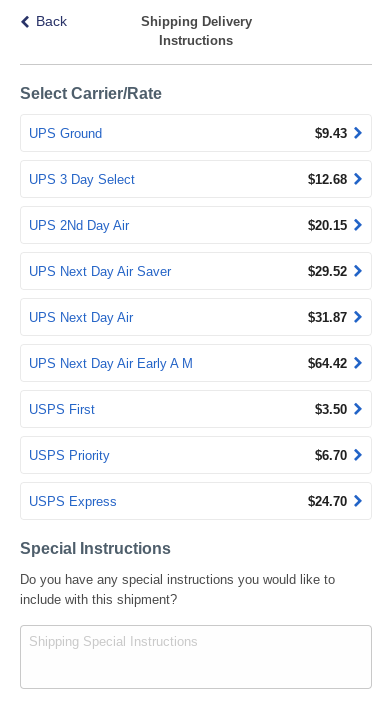Click the arrow icon next to $31.87
Screen dimensions: 390x701
[x=358, y=317]
